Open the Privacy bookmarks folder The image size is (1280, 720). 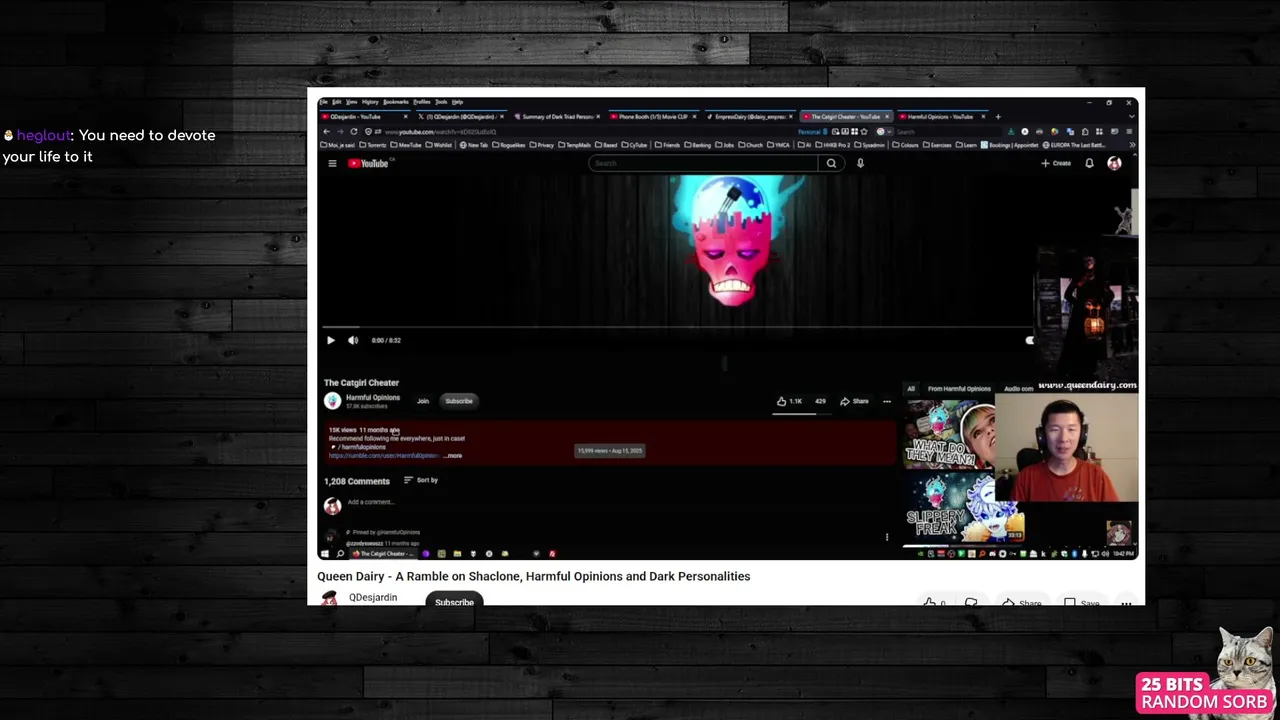541,145
